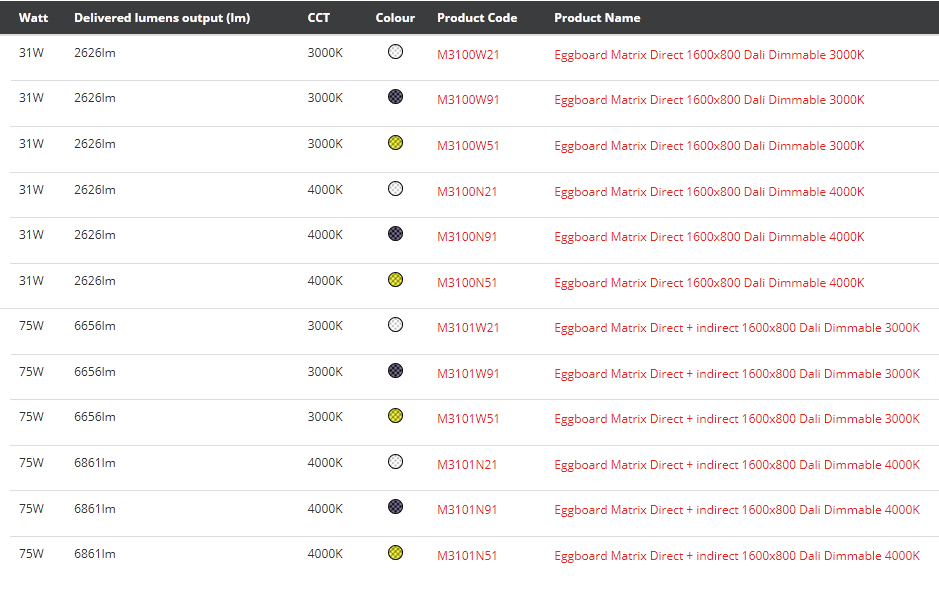
Task: Open the product name link in the M3100N21 row
Action: 709,192
